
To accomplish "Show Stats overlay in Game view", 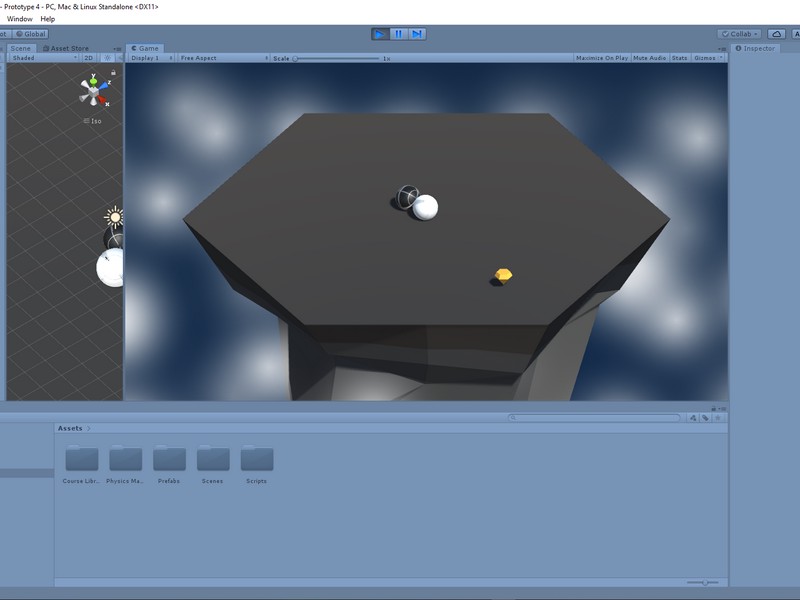I will (x=680, y=58).
